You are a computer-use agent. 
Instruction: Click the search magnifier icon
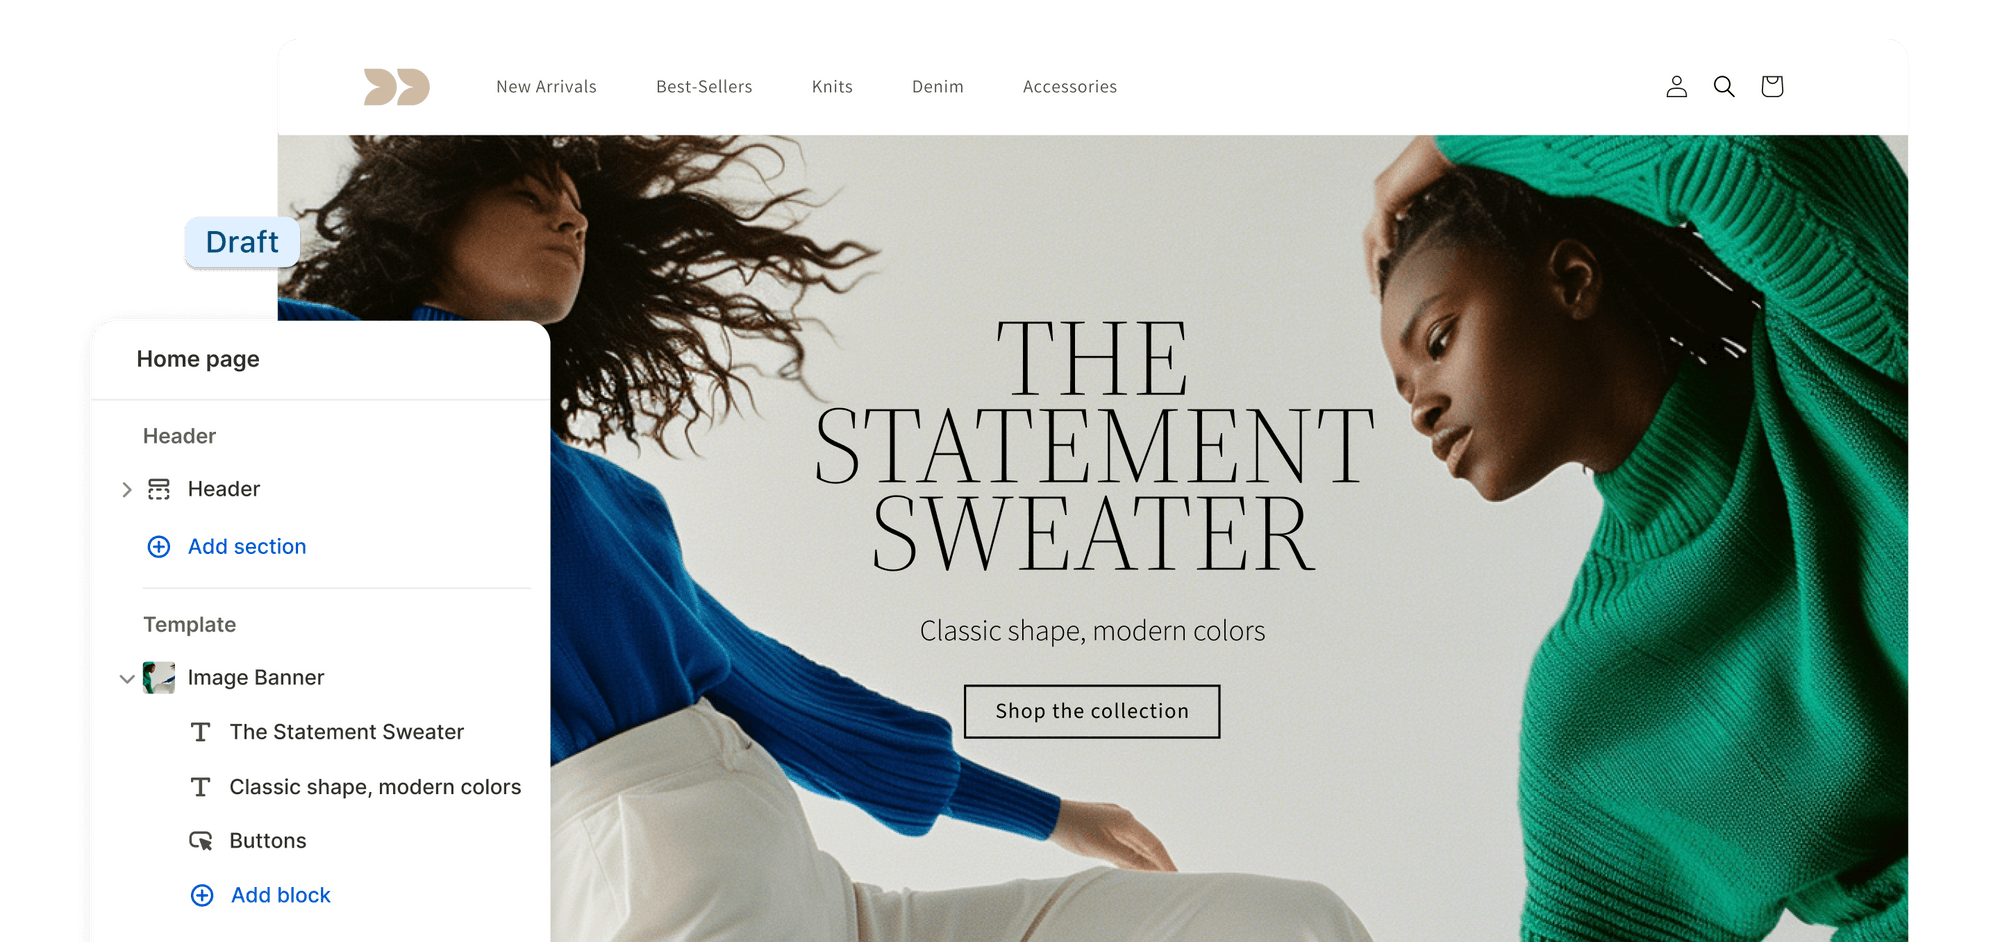1724,87
